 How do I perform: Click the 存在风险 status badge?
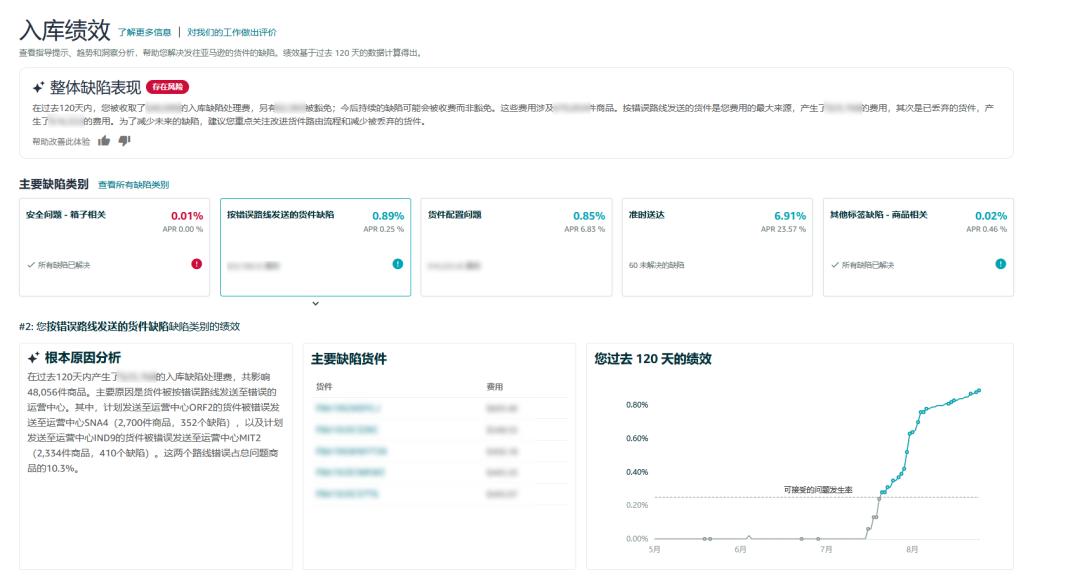click(x=167, y=87)
